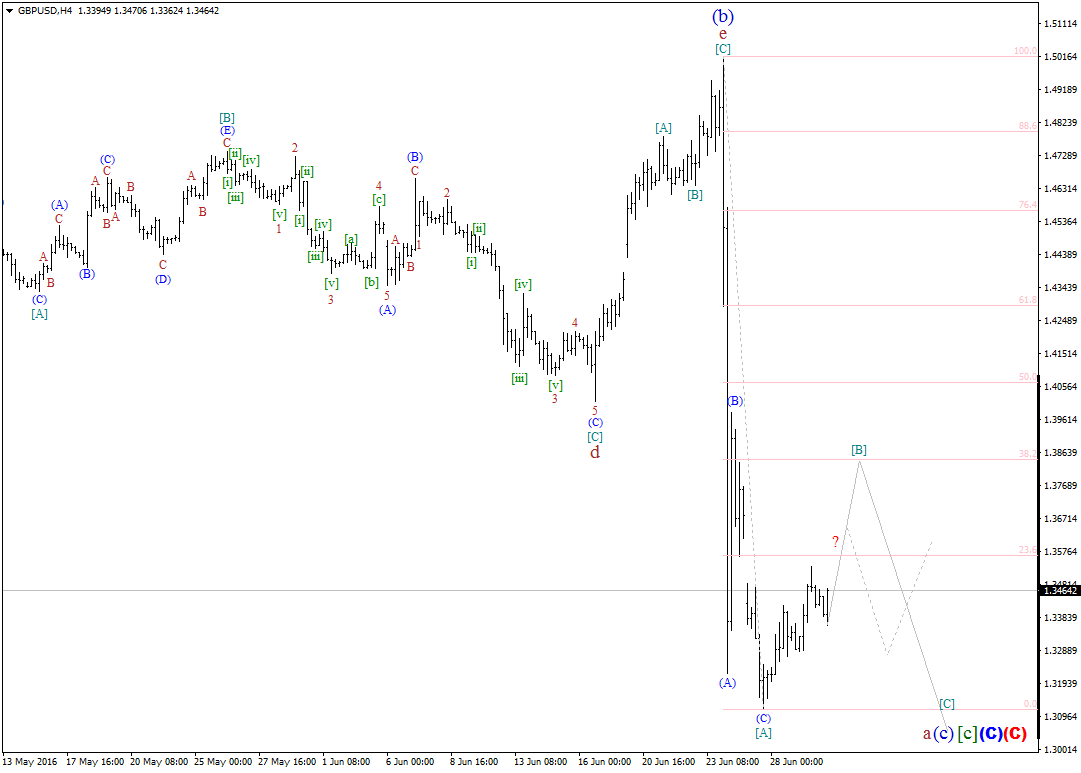Click the green [c] label at bottom right
The image size is (1081, 773).
click(x=966, y=734)
